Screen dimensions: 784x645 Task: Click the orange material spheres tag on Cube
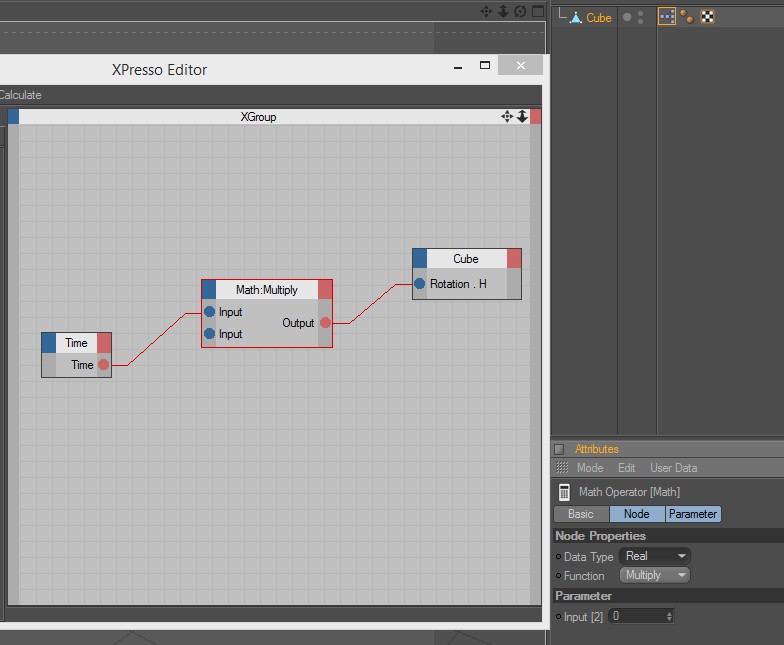(x=687, y=17)
